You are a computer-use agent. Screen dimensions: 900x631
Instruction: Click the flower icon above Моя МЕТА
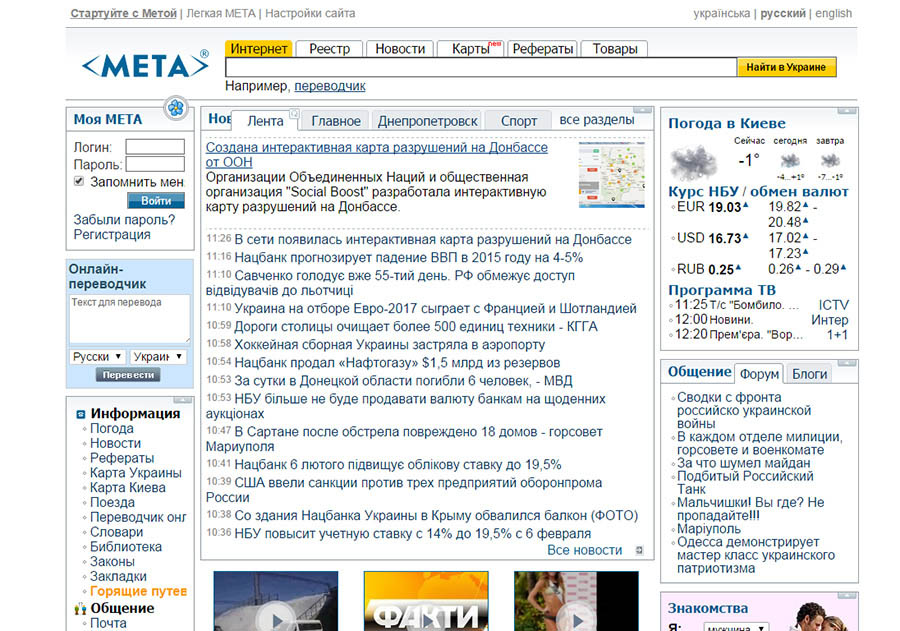point(176,107)
